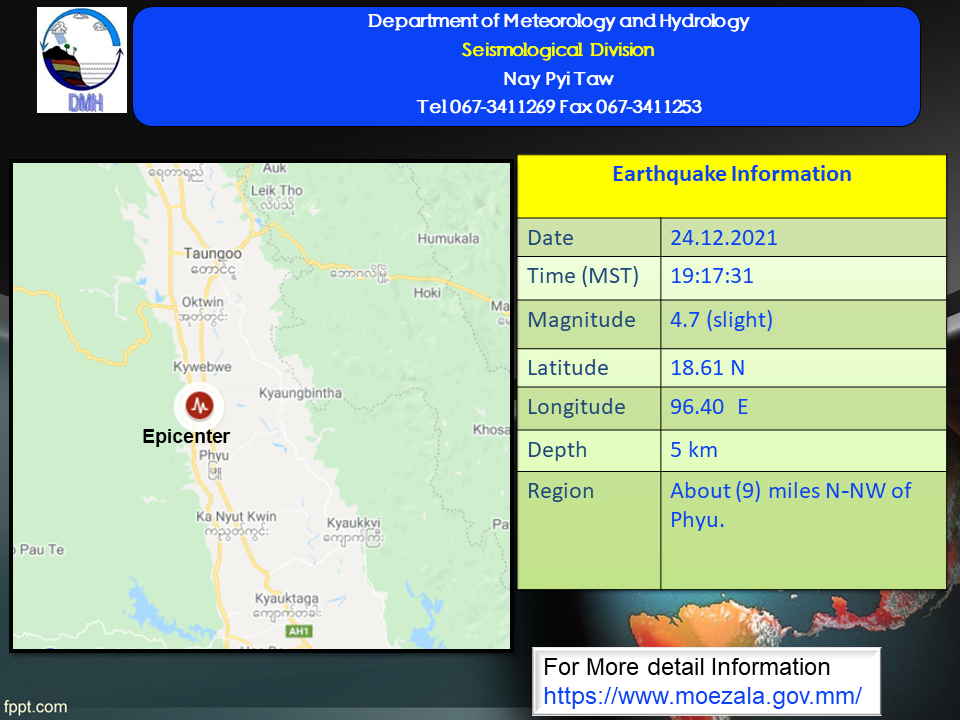Click the Phyu town label on map
The width and height of the screenshot is (960, 720).
(x=214, y=456)
